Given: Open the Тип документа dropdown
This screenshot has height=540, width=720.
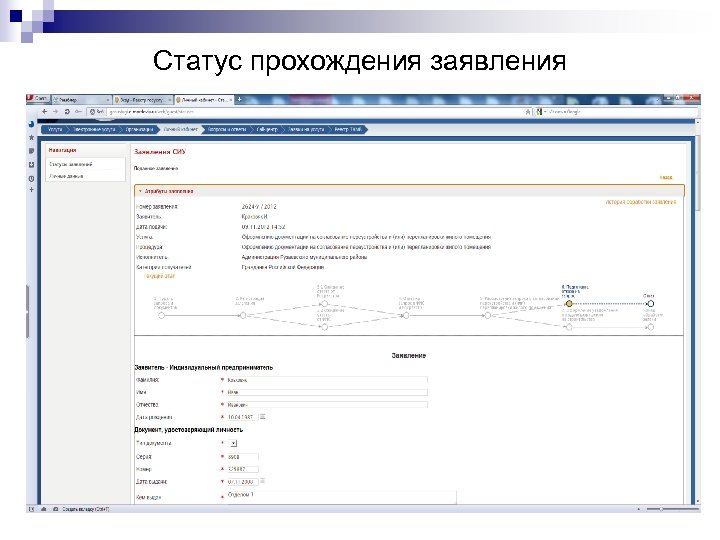Looking at the screenshot, I should tap(233, 443).
